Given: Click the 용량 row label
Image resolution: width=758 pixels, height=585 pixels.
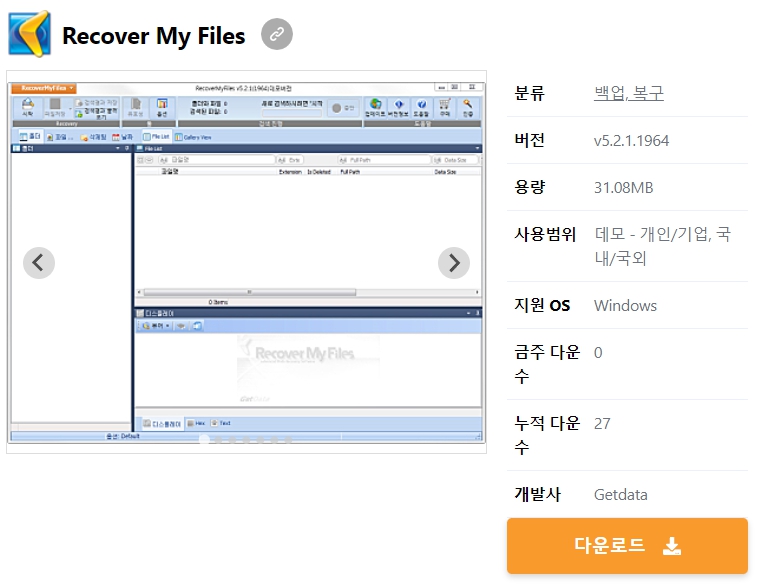Looking at the screenshot, I should click(529, 187).
